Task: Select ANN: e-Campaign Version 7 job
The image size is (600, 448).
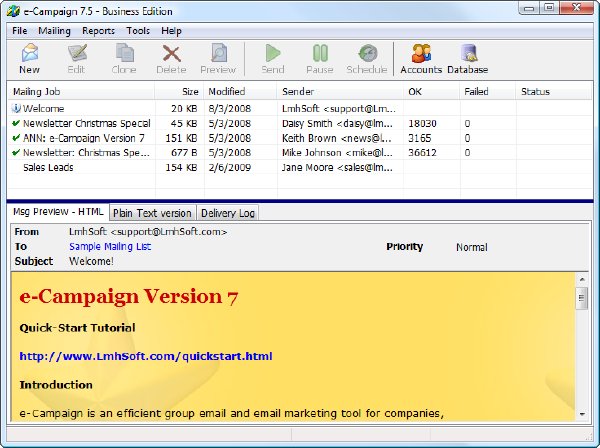Action: 84,138
